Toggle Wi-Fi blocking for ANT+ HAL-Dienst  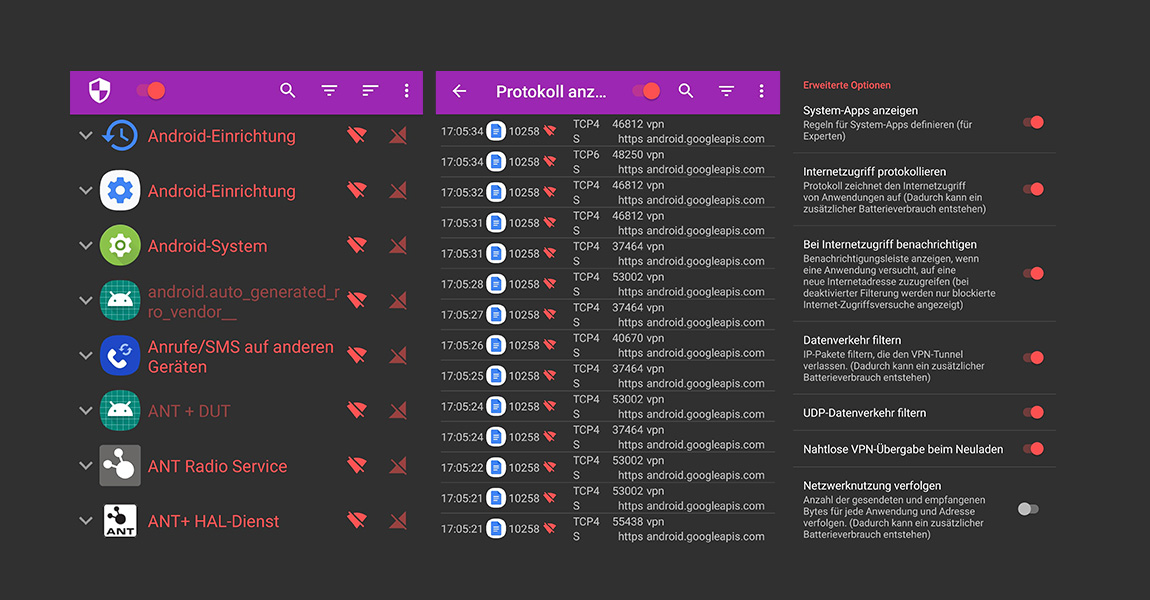click(x=356, y=520)
